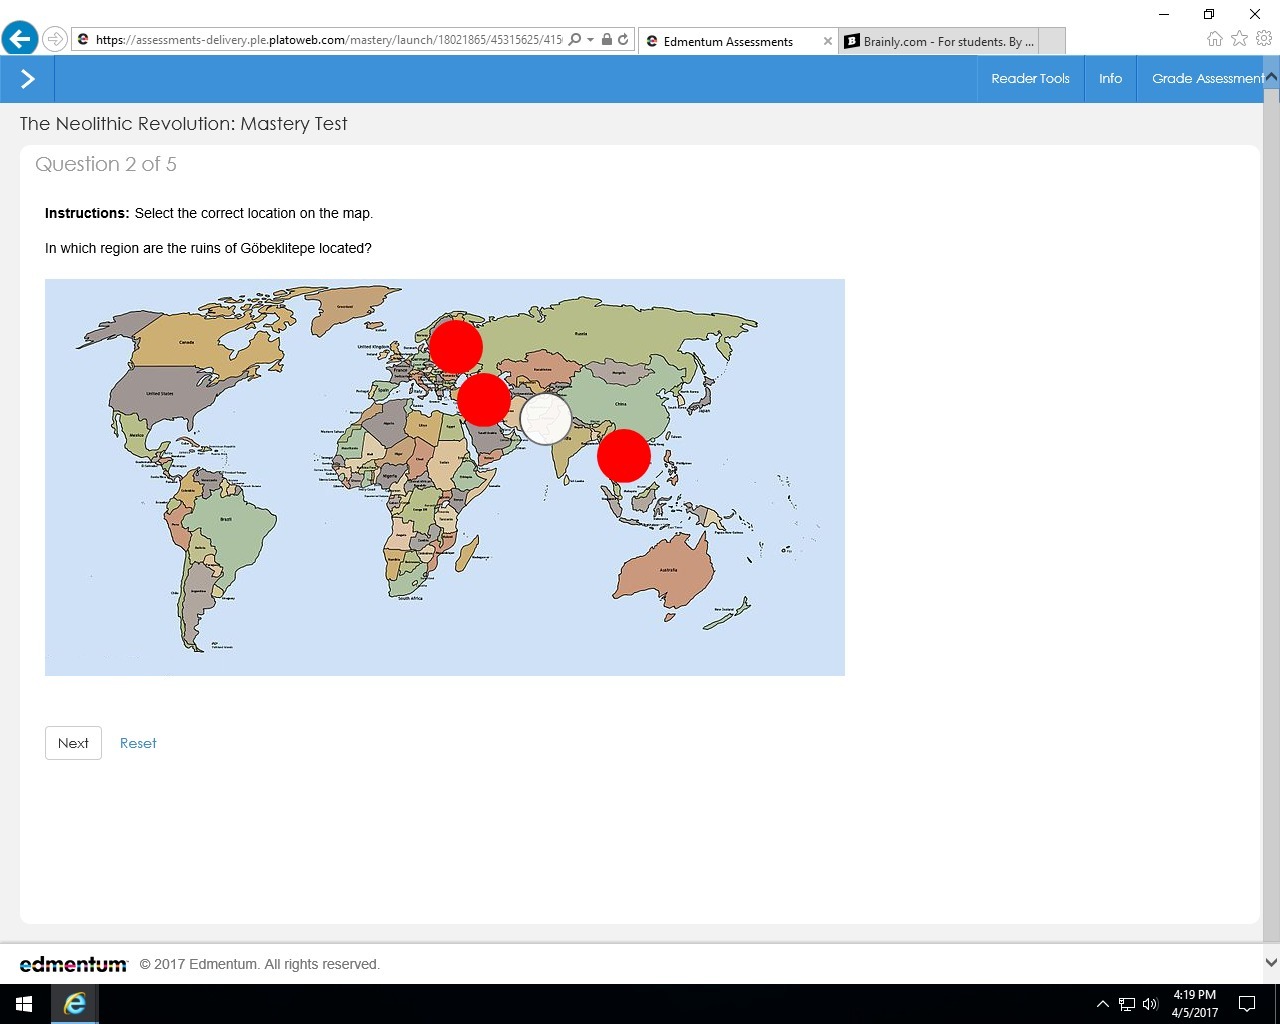Image resolution: width=1280 pixels, height=1024 pixels.
Task: Open browser settings gear icon
Action: [x=1264, y=39]
